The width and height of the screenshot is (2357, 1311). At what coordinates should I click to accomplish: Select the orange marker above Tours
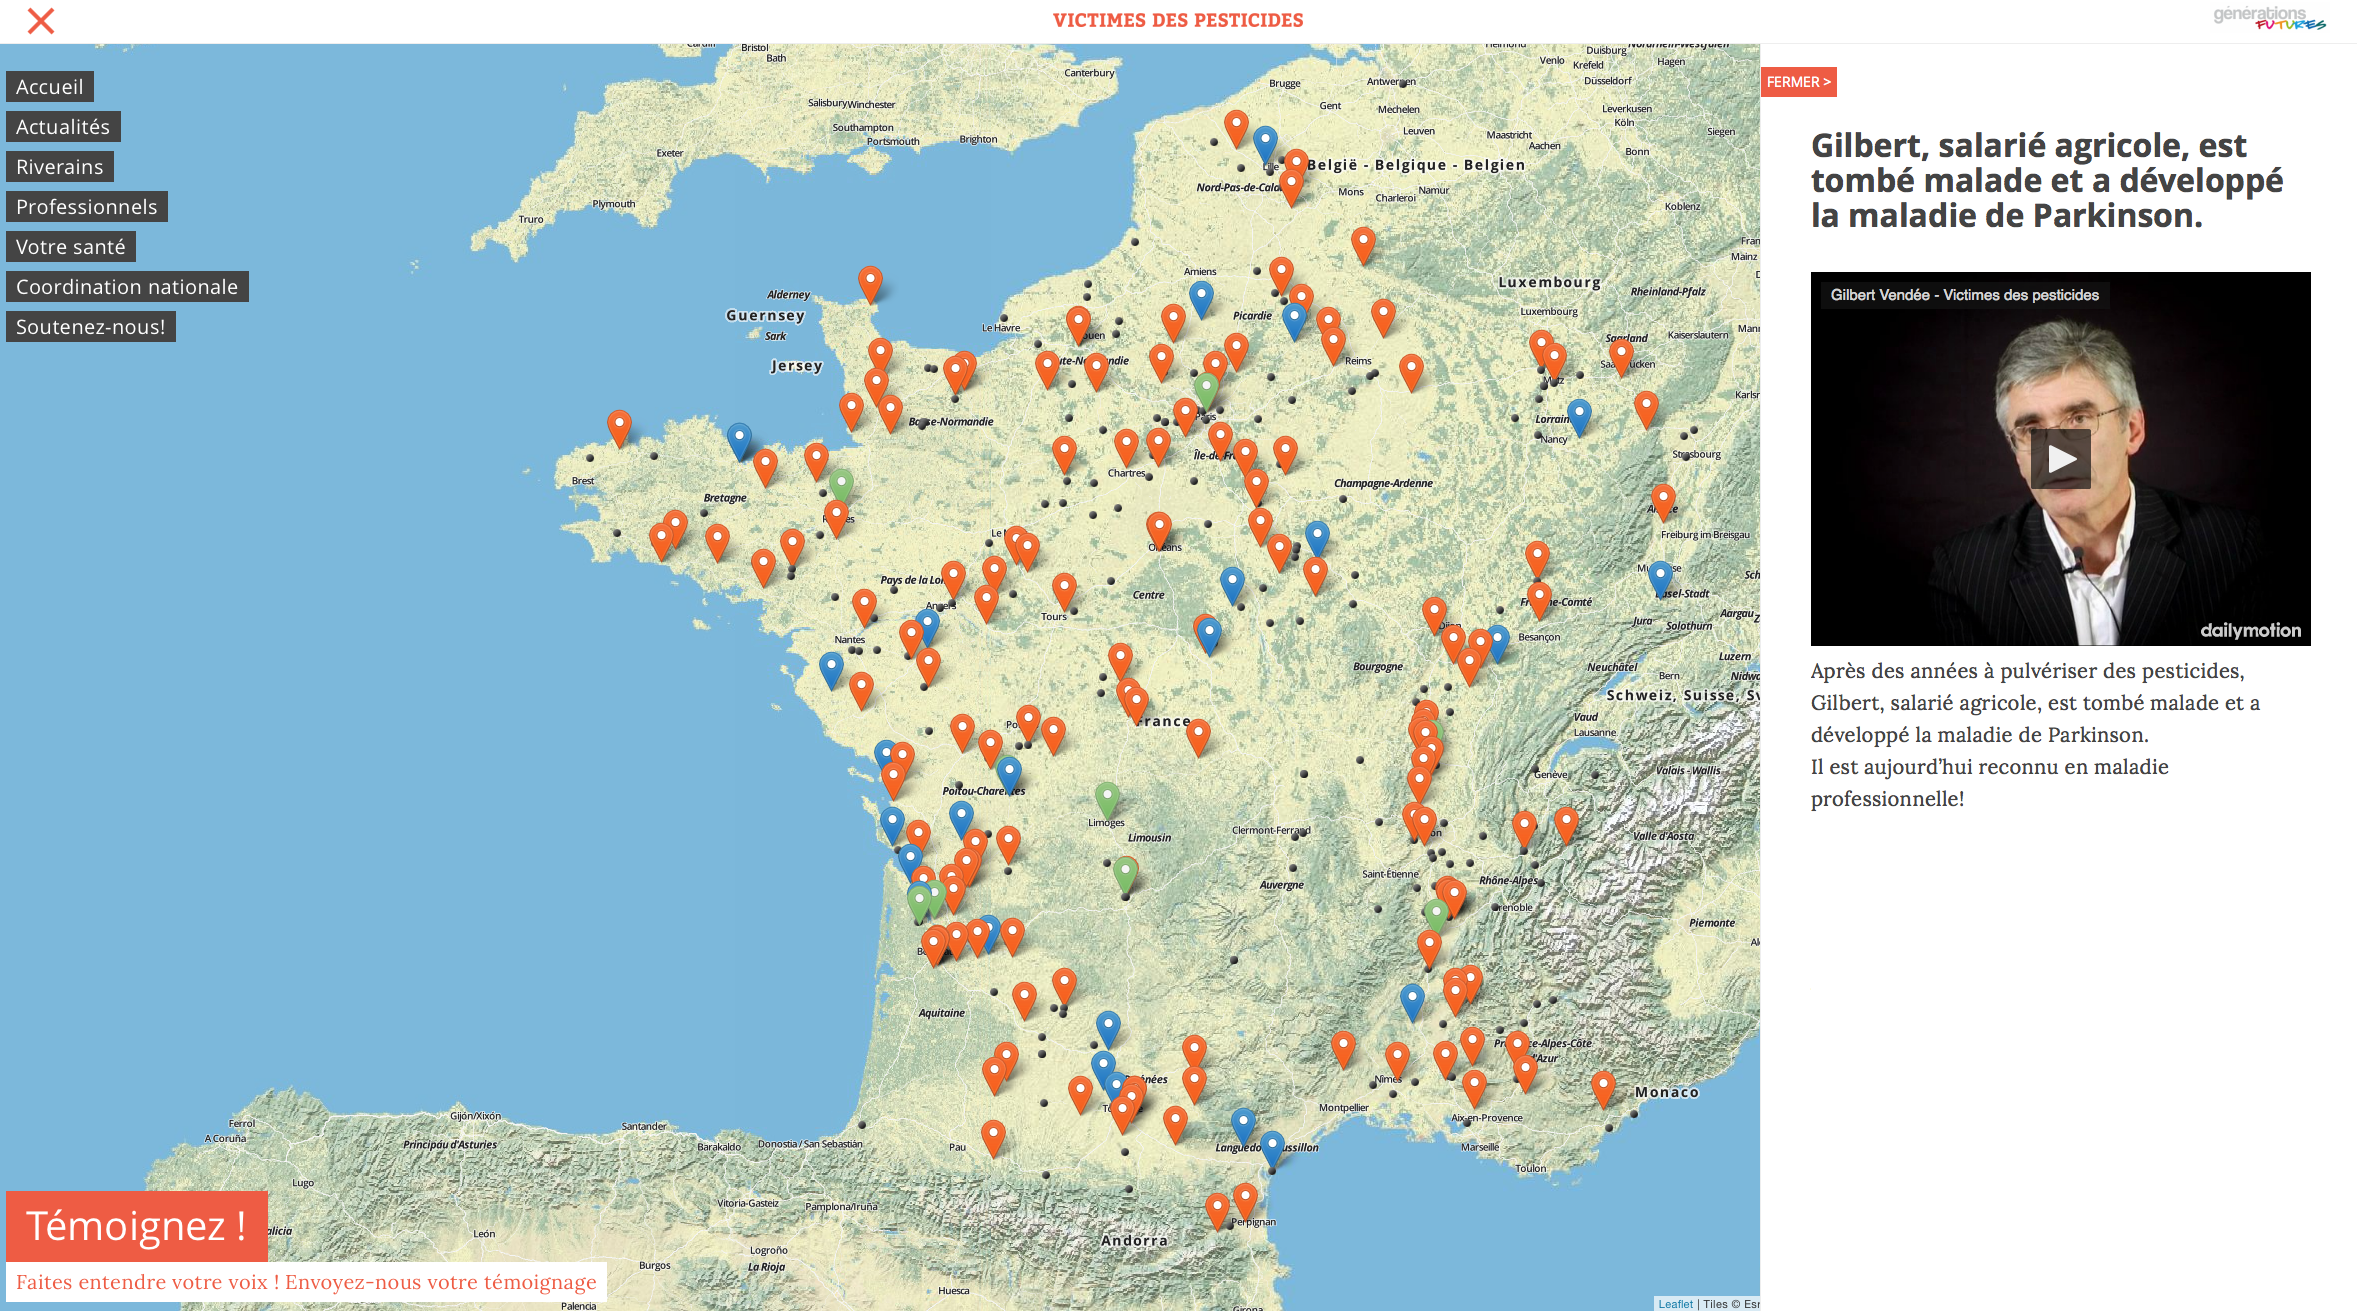point(1064,592)
